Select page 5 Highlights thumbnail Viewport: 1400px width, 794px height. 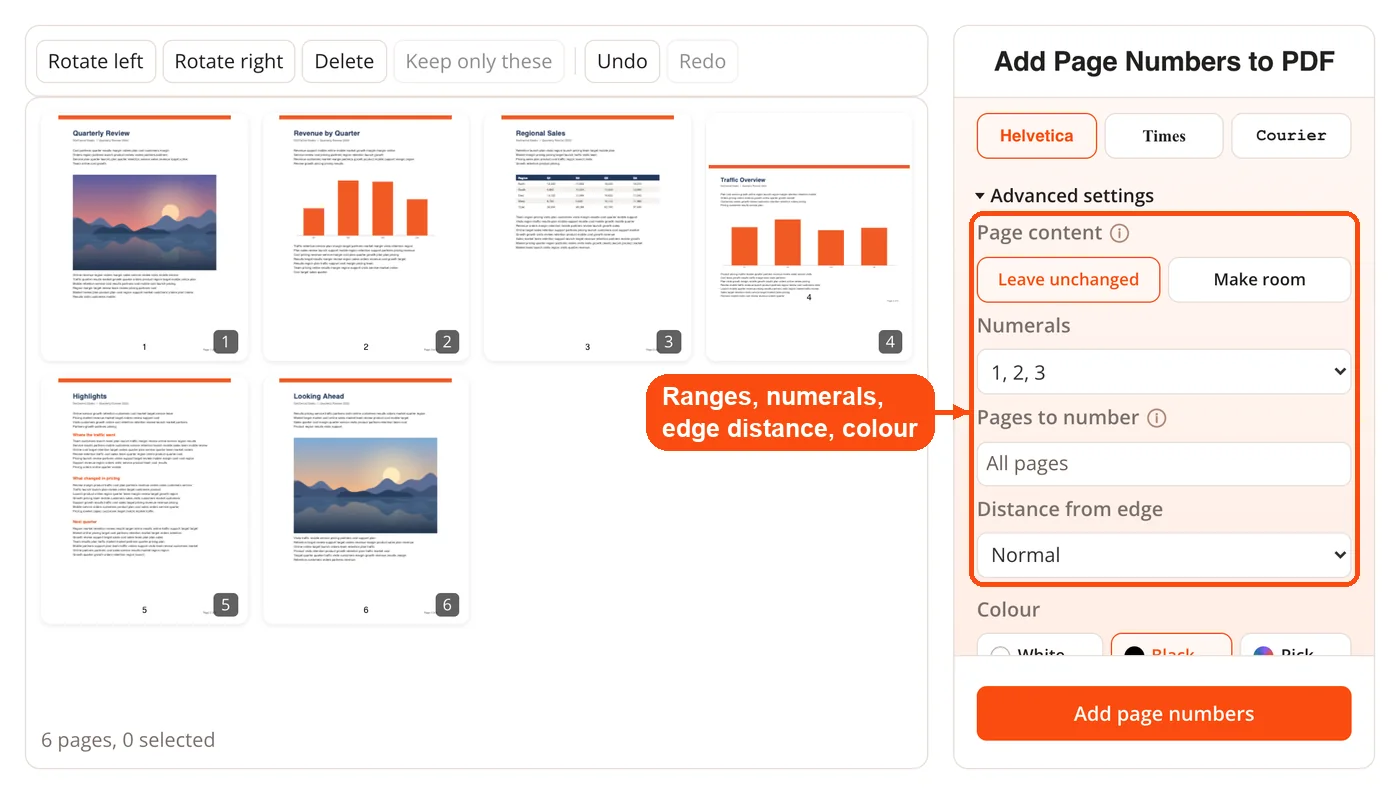[144, 500]
